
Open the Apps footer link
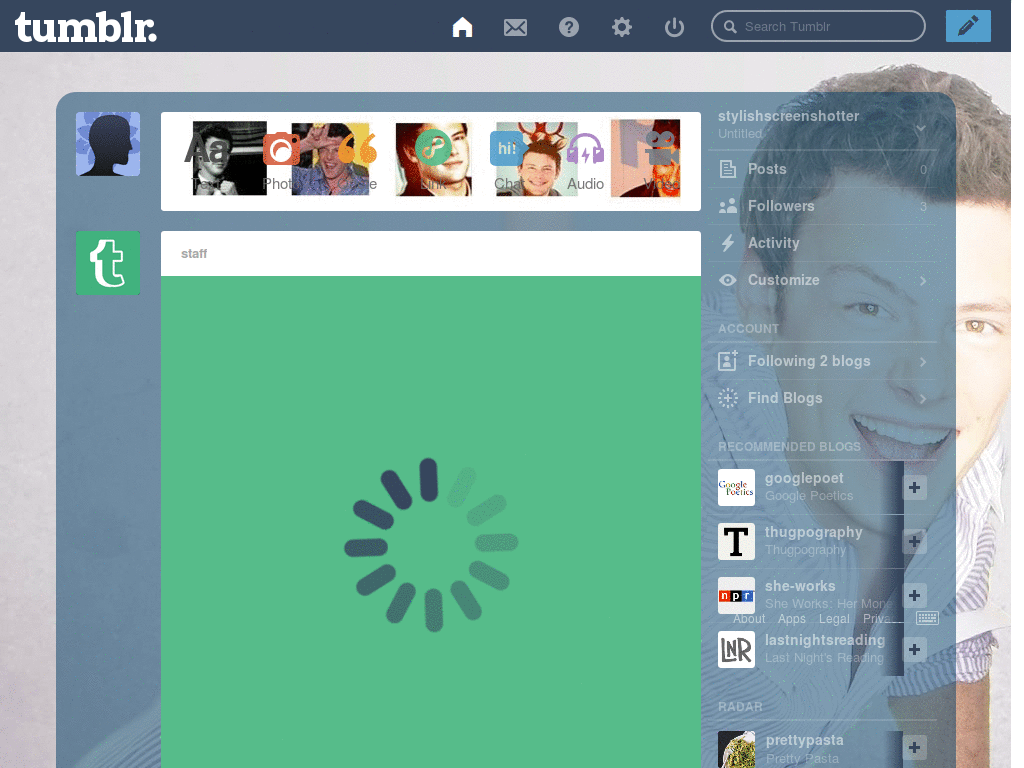[x=792, y=619]
